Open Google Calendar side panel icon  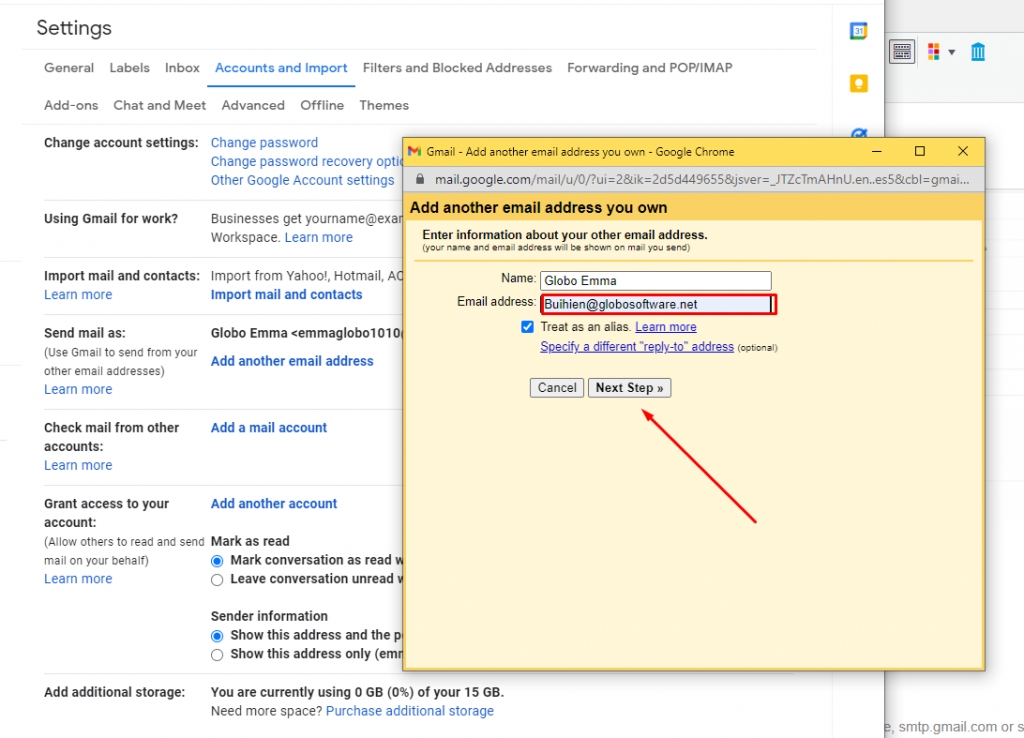tap(858, 31)
